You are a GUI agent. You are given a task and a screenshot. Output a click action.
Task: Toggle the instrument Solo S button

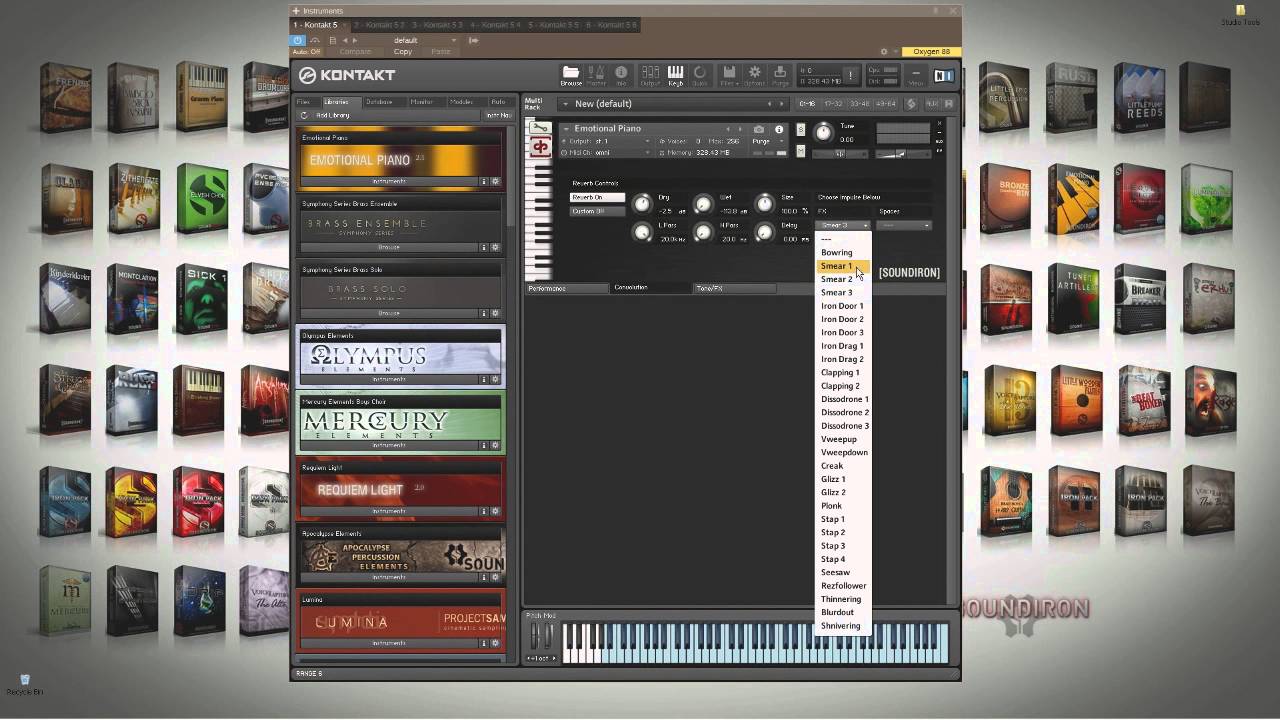[x=800, y=130]
